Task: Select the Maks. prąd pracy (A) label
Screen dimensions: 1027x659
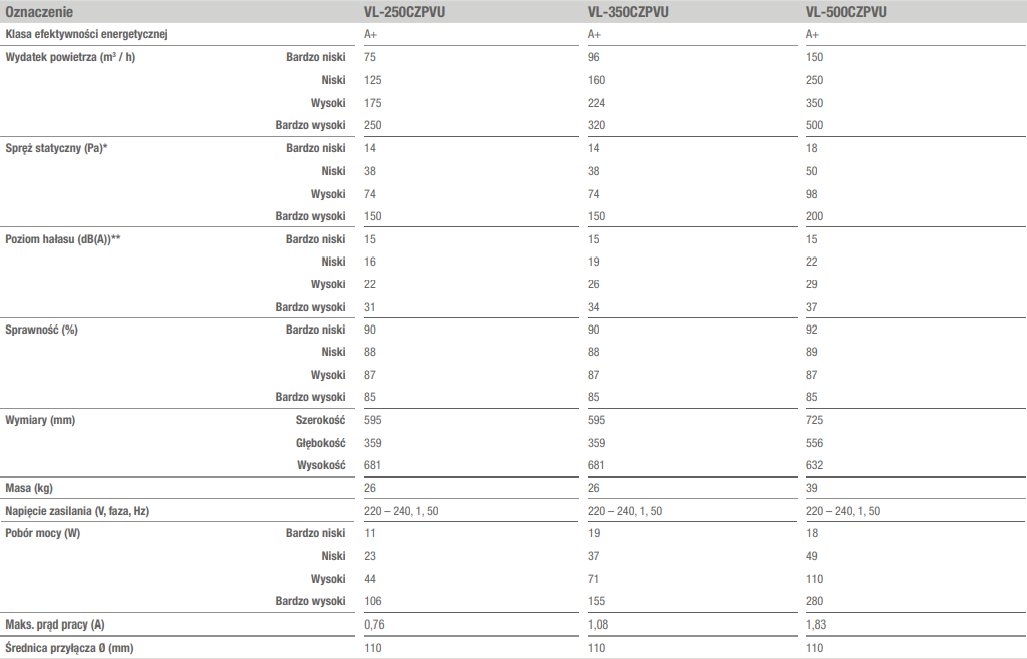Action: point(54,624)
